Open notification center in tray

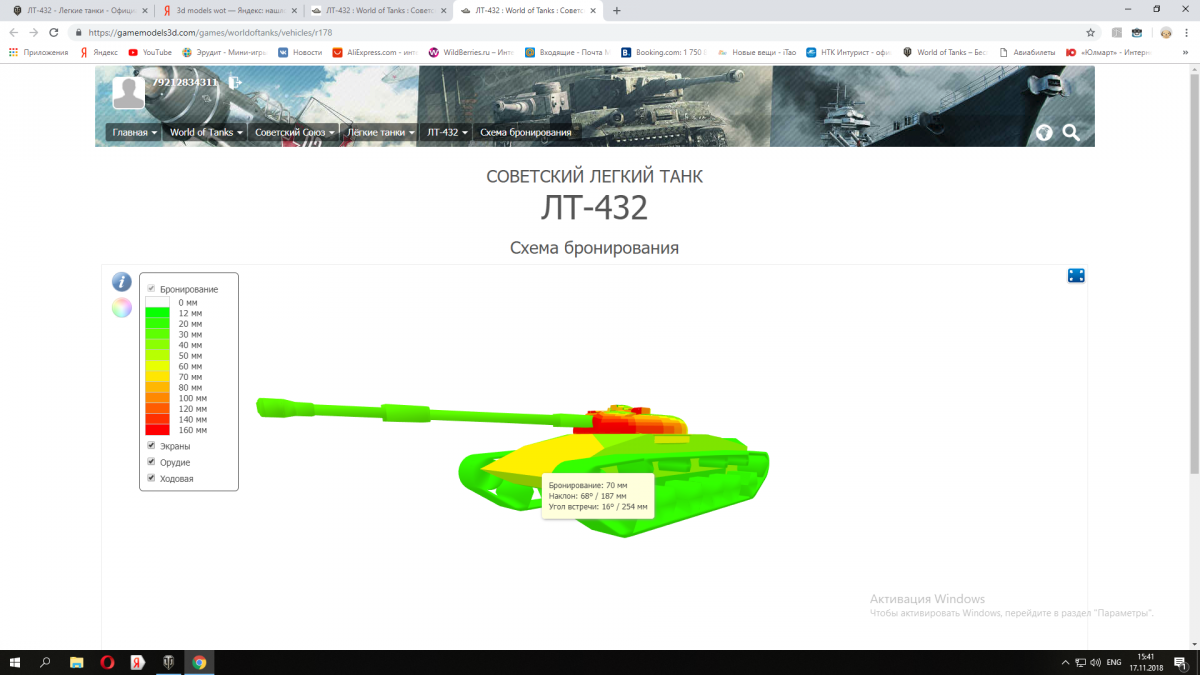click(x=1182, y=662)
